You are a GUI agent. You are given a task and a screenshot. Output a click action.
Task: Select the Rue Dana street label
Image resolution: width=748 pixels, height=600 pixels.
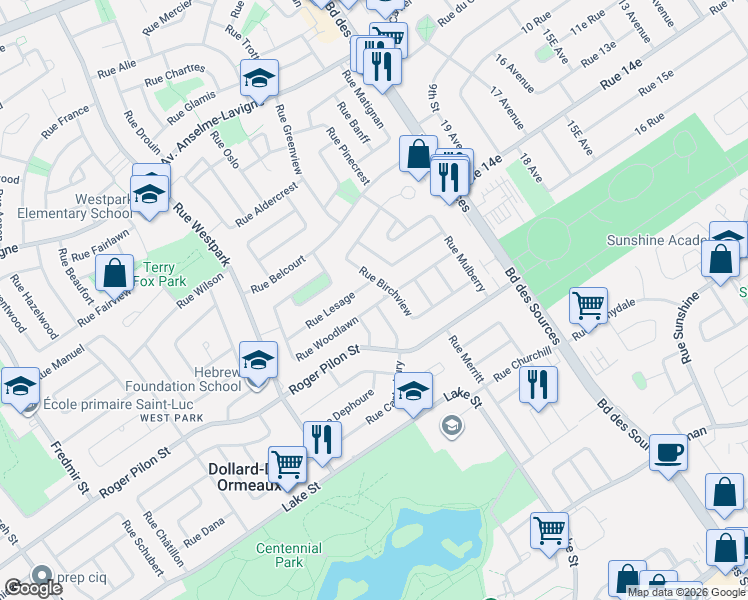[x=204, y=533]
